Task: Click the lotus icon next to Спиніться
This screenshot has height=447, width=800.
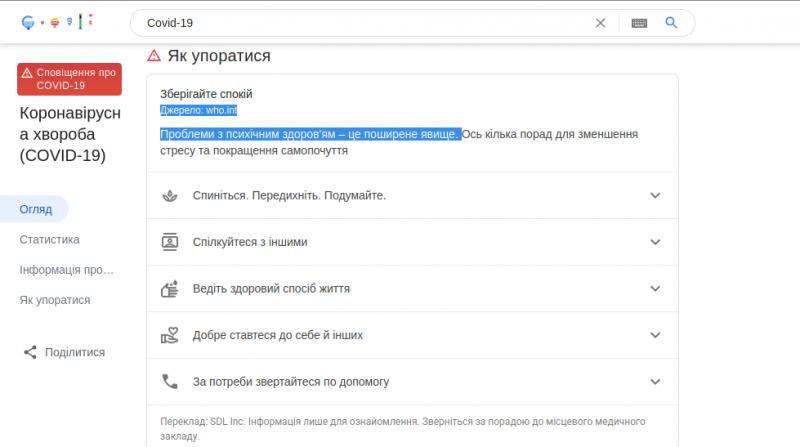Action: [x=169, y=195]
